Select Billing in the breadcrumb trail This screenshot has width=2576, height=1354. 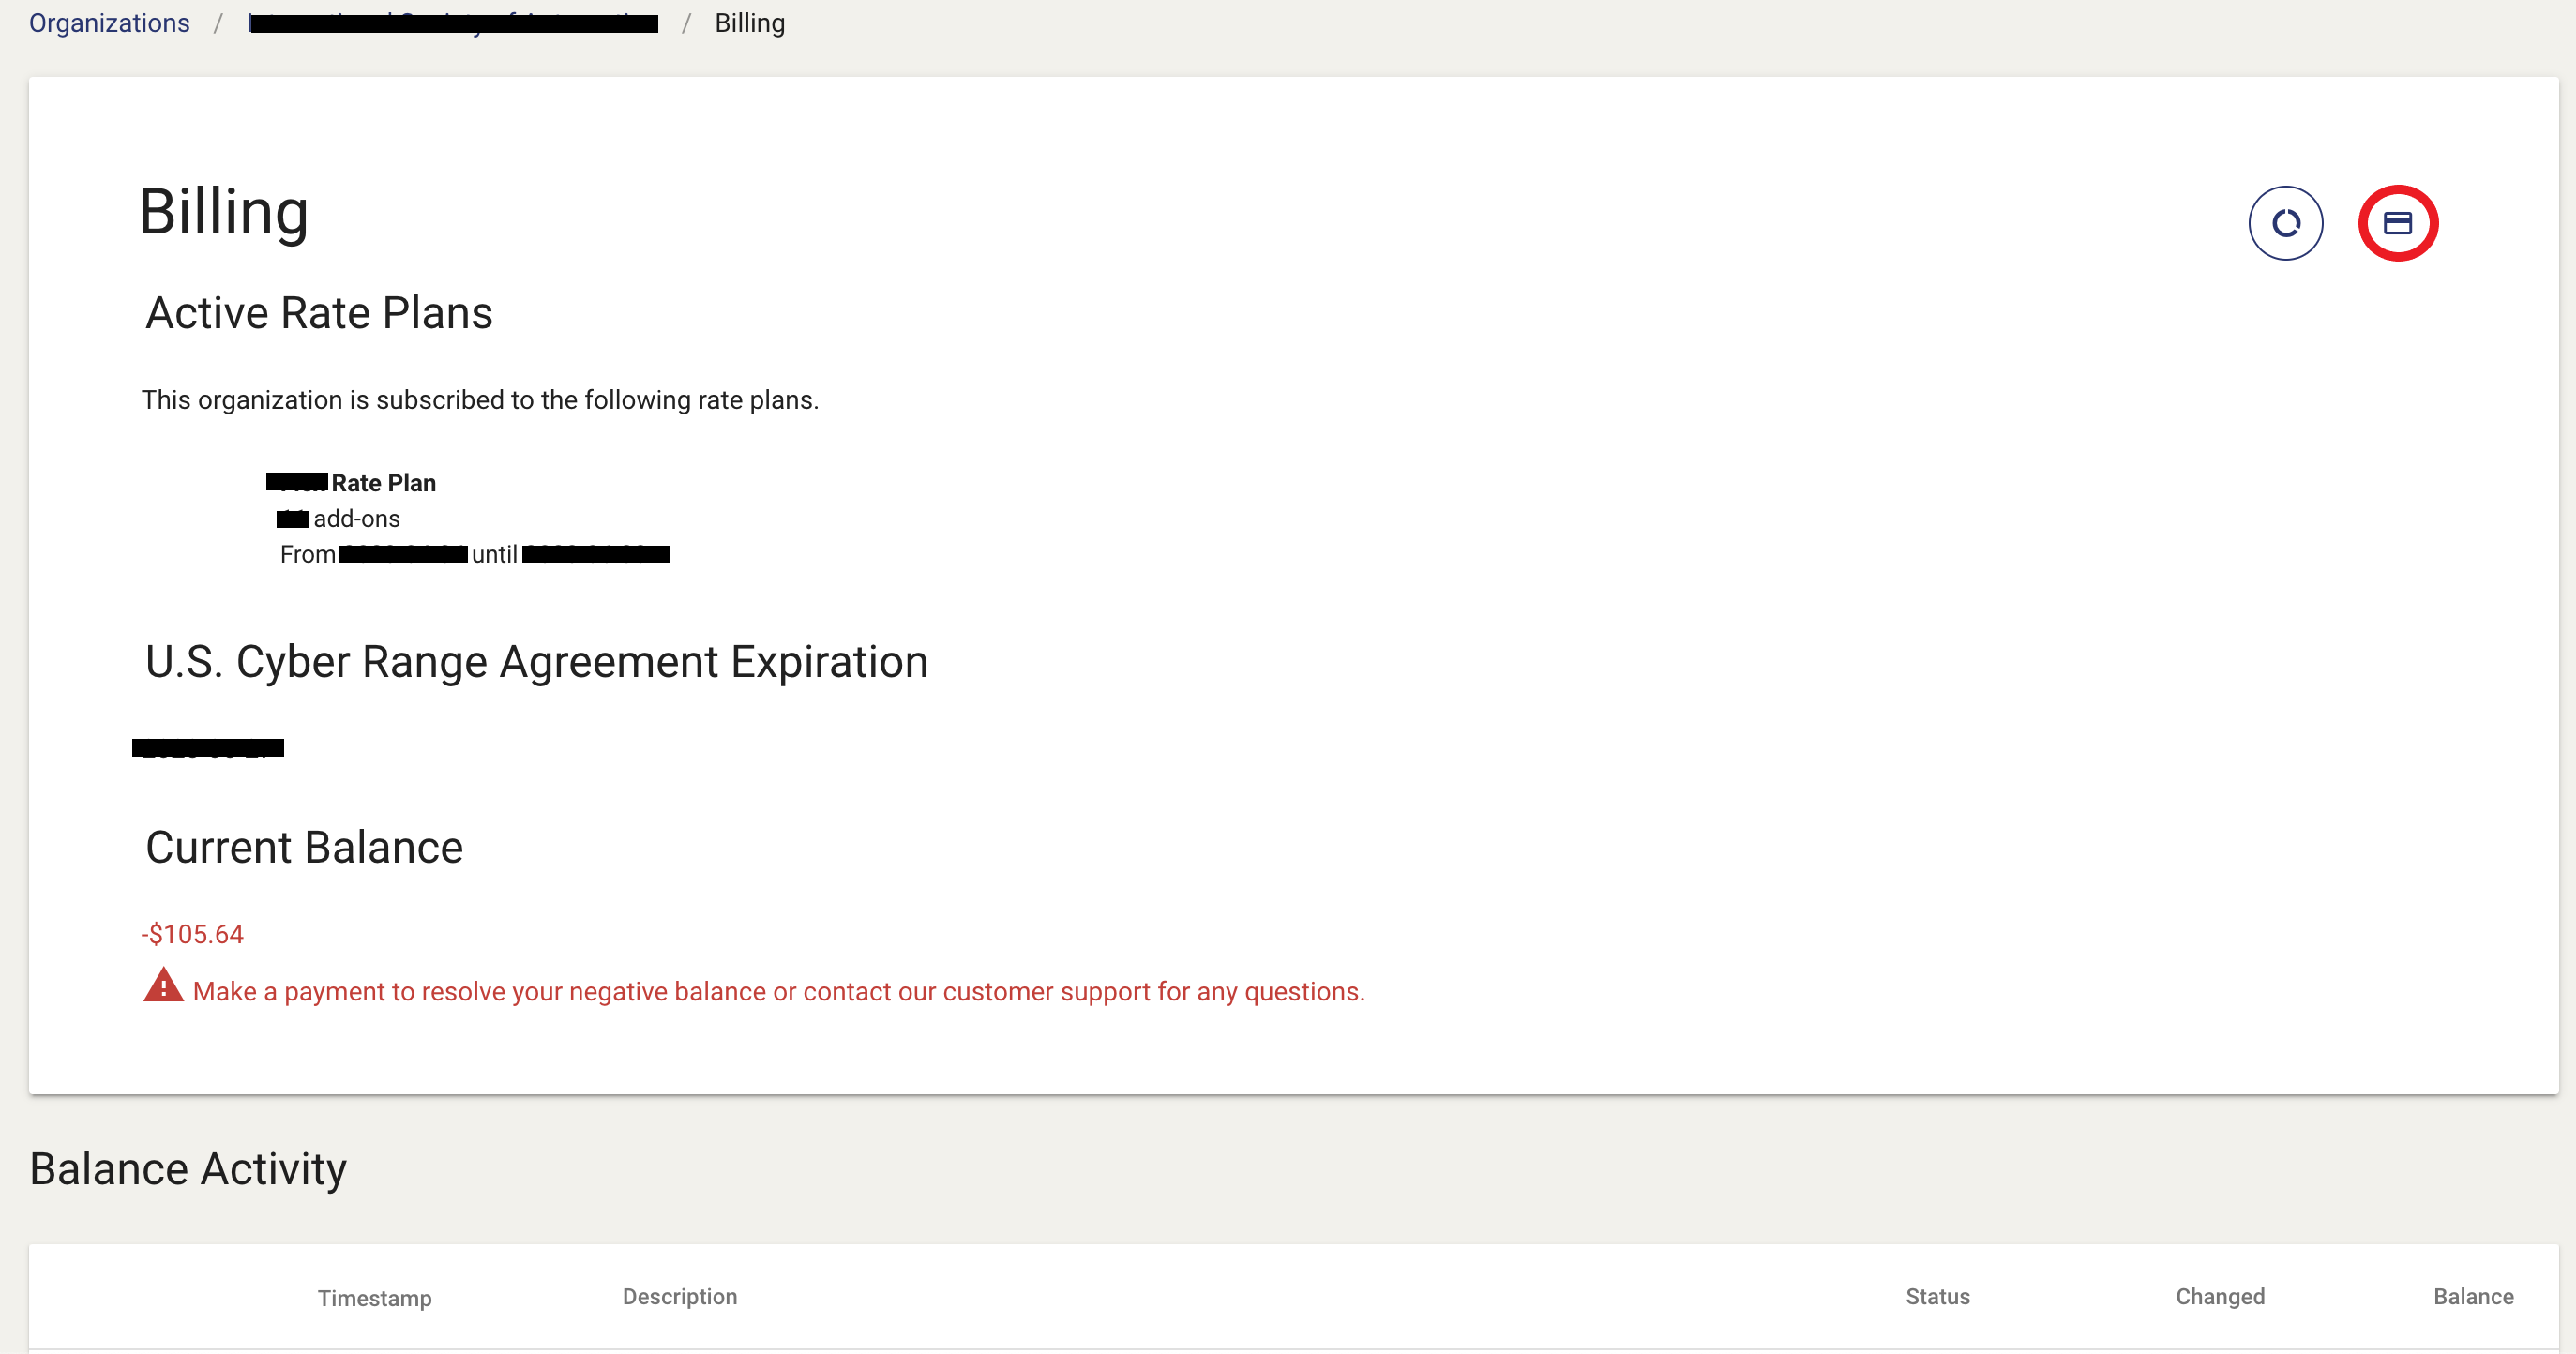(749, 22)
